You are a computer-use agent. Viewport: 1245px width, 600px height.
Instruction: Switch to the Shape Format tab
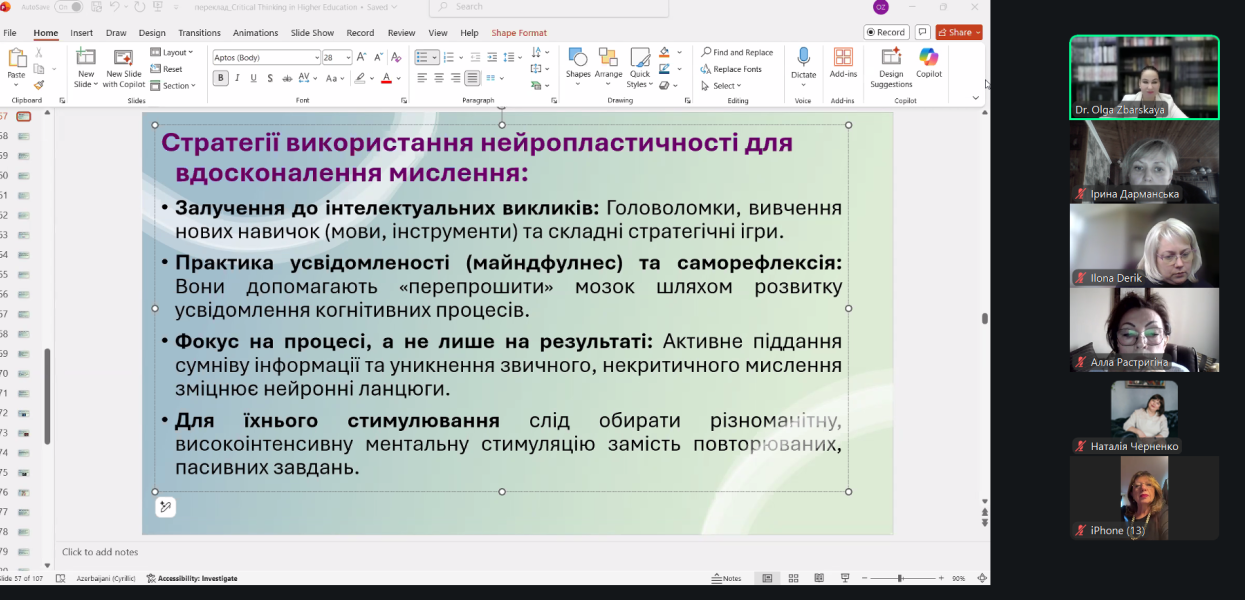pyautogui.click(x=519, y=33)
